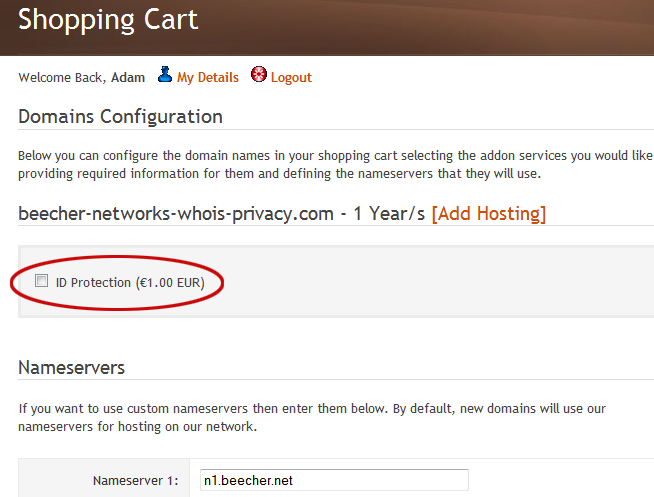The width and height of the screenshot is (654, 497).
Task: Click the beecher-networks-whois-privacy.com domain name
Action: 176,214
